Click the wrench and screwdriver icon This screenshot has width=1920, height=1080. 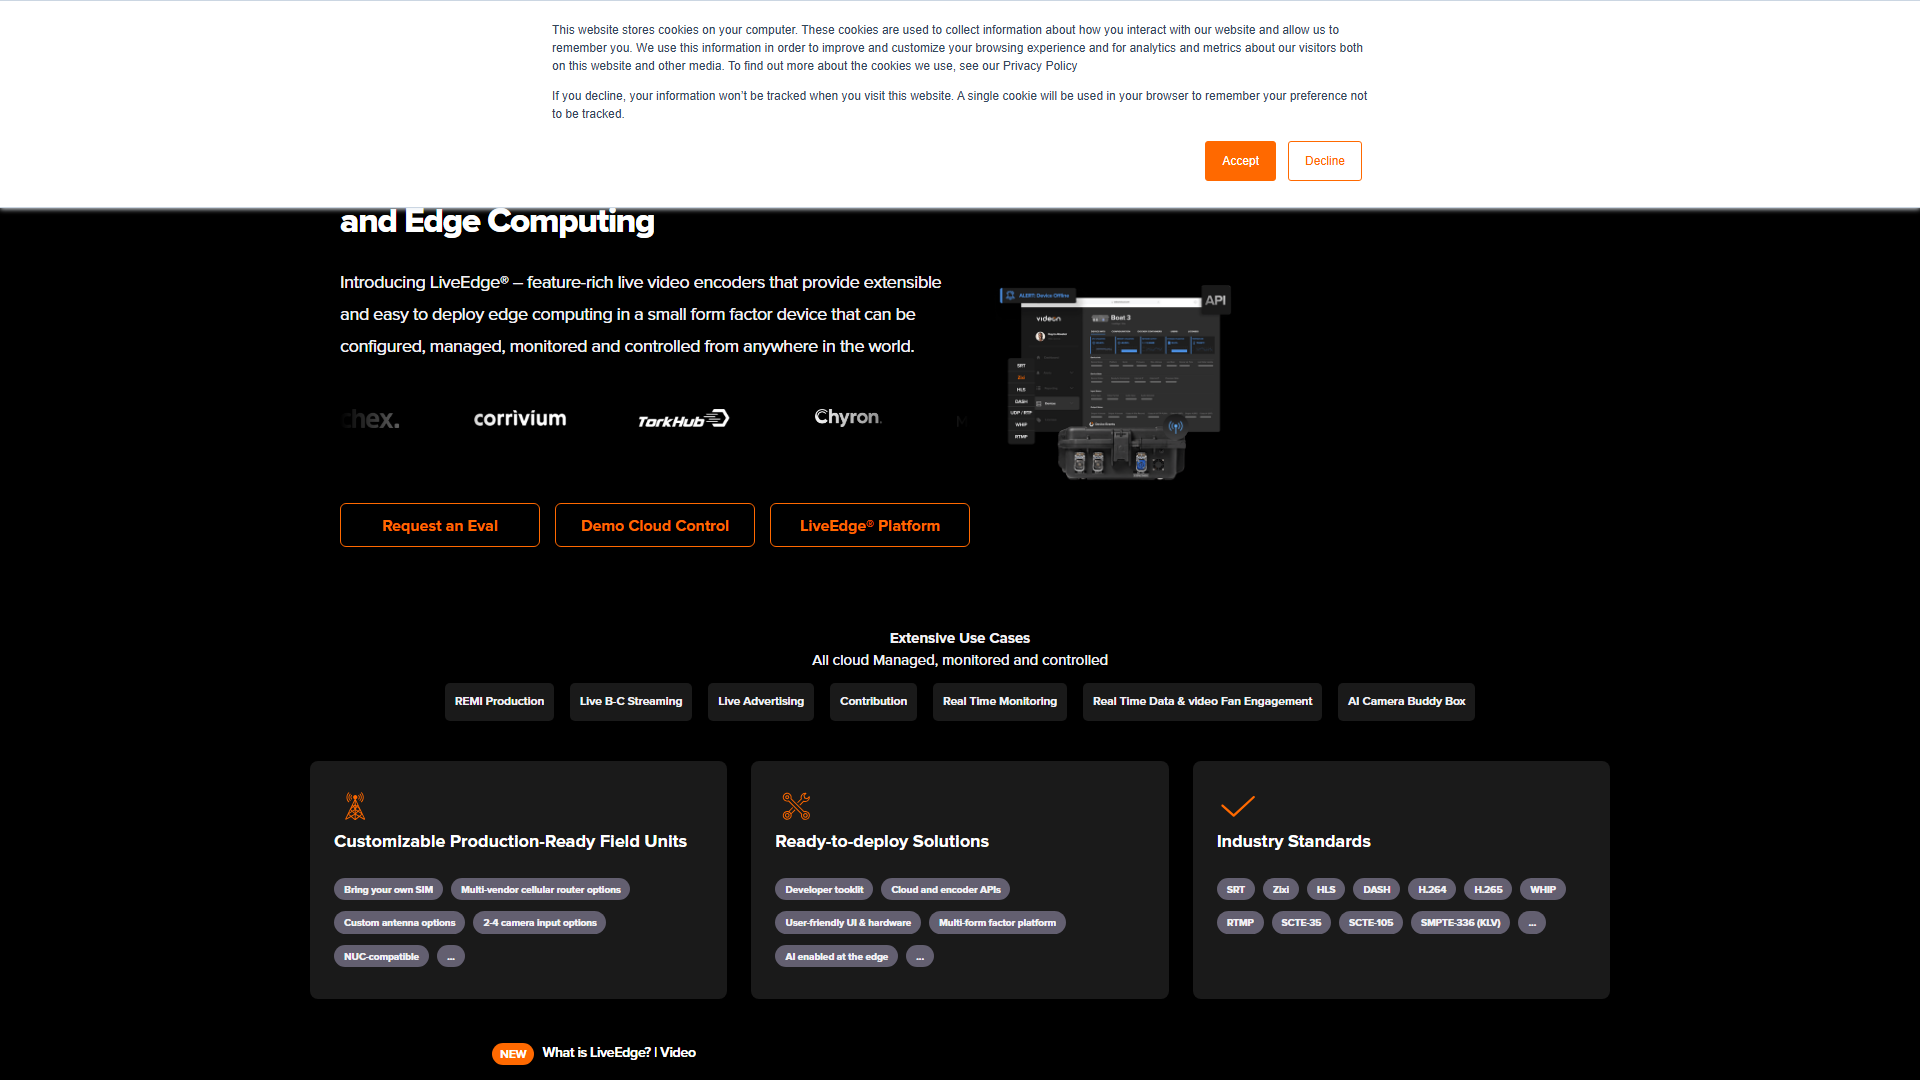pos(796,806)
